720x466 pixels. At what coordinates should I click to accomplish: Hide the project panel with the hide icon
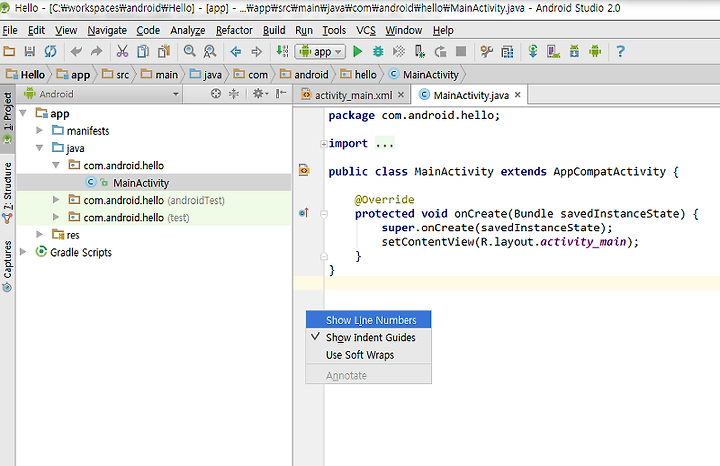(281, 94)
